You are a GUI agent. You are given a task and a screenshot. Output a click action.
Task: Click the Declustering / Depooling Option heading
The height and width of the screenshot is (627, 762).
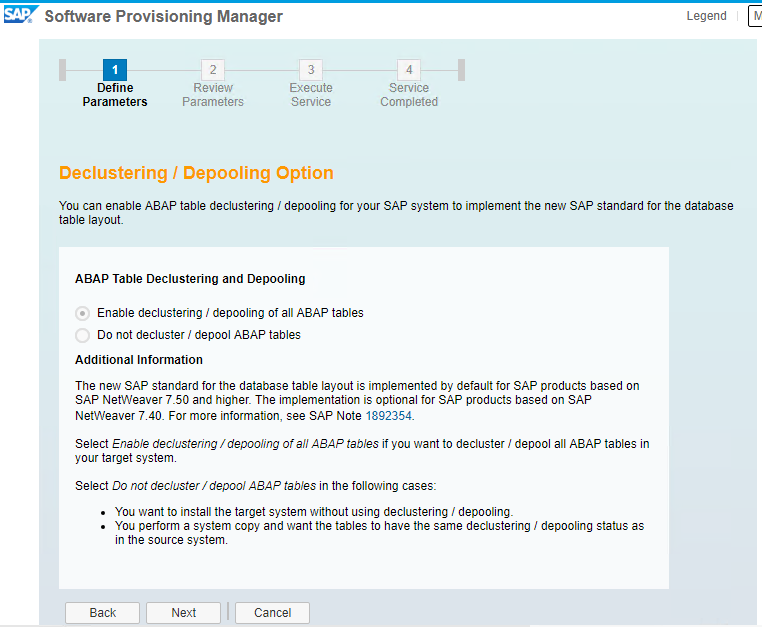[x=196, y=173]
